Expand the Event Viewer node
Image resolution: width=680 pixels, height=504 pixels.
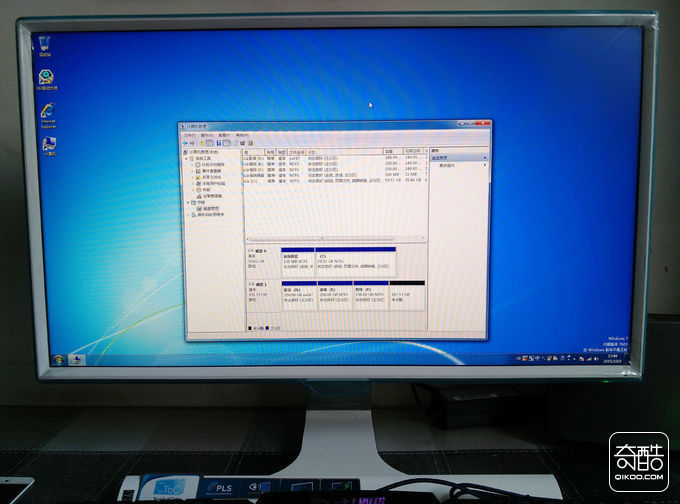tap(193, 171)
